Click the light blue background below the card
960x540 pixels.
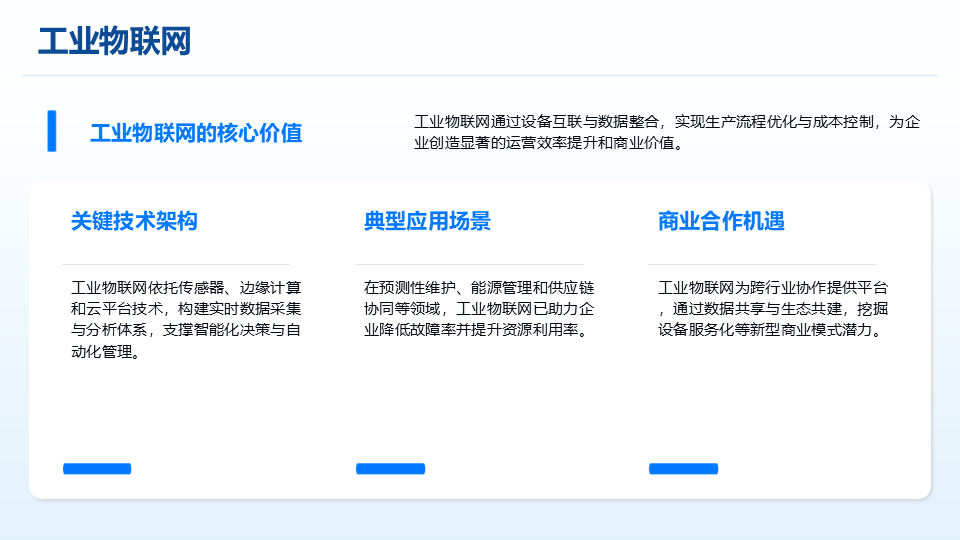pos(480,520)
